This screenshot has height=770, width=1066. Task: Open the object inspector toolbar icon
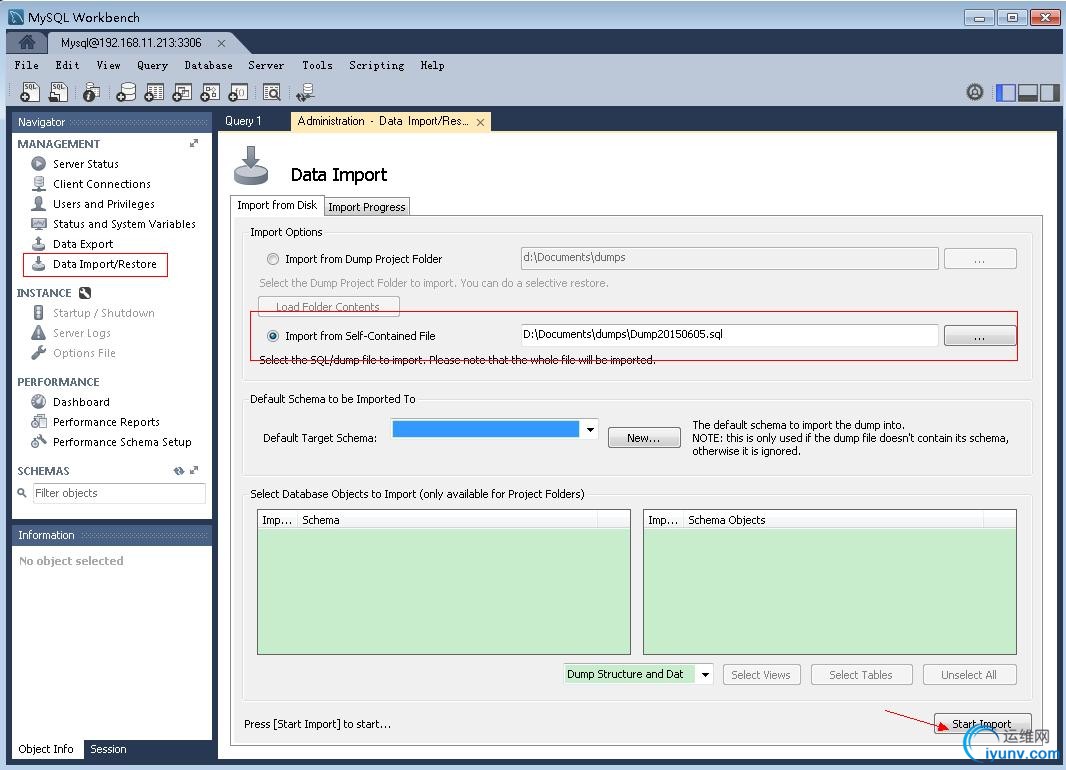[x=91, y=92]
